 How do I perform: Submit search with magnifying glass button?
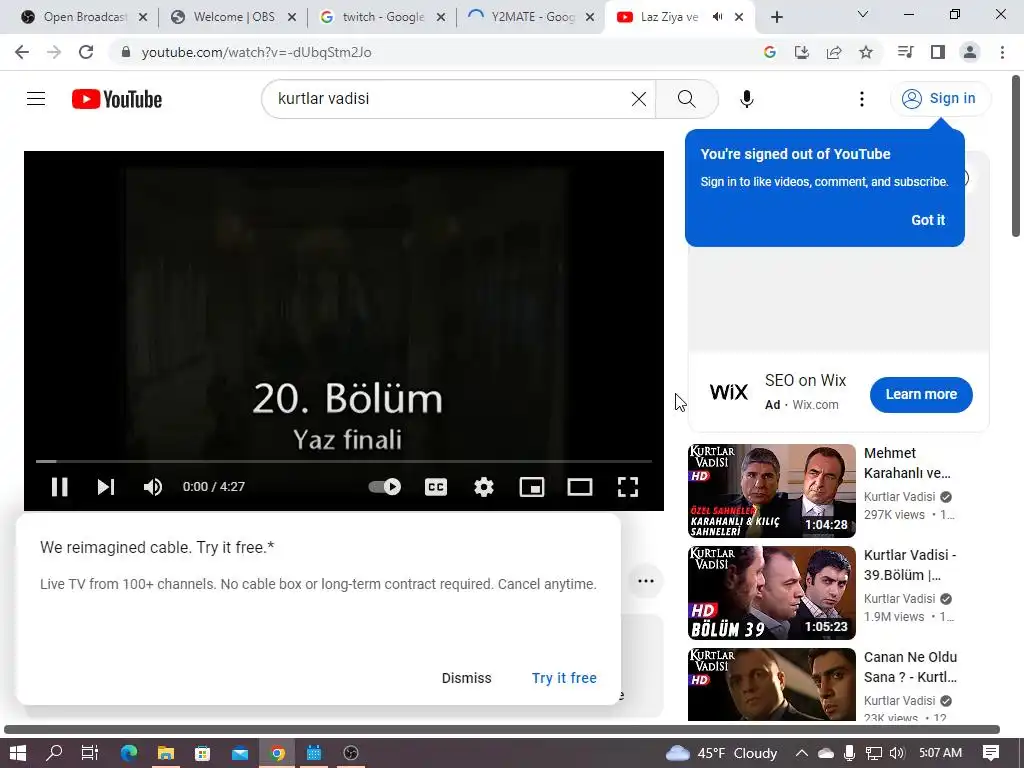tap(686, 99)
